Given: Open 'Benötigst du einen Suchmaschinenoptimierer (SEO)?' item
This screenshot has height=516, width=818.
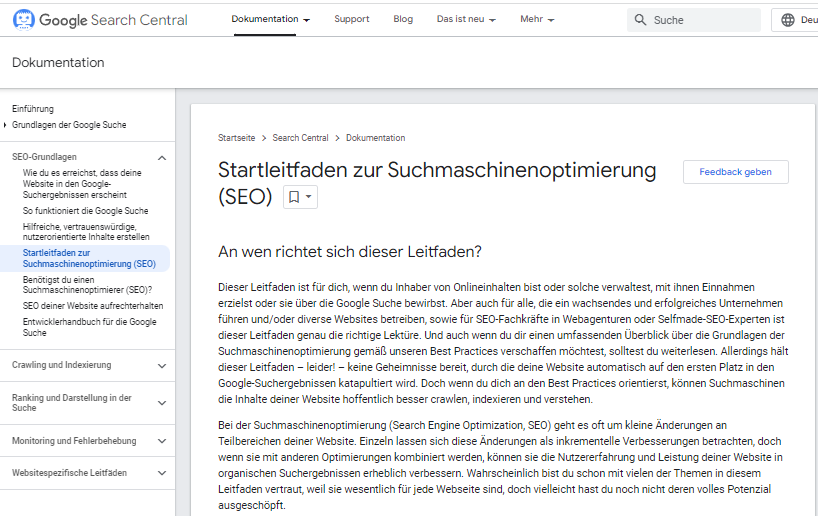Looking at the screenshot, I should coord(88,284).
